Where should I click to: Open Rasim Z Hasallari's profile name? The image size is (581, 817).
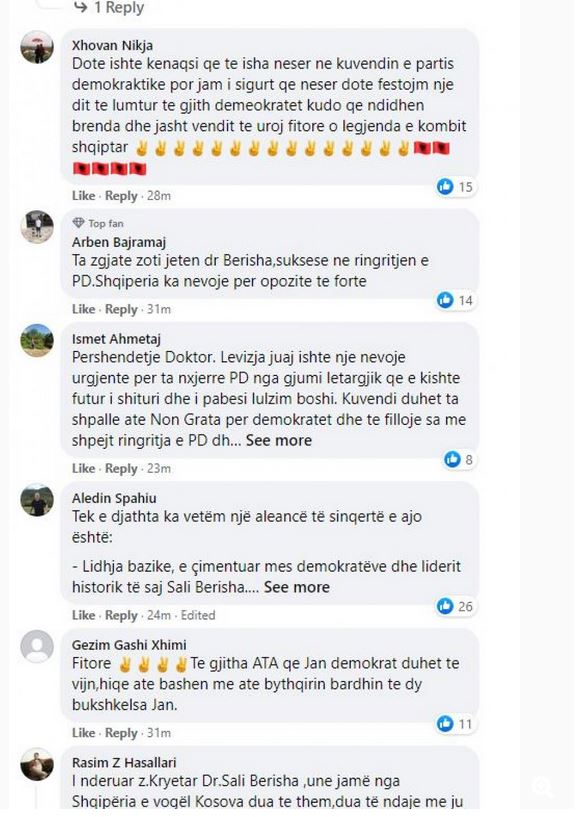[124, 762]
